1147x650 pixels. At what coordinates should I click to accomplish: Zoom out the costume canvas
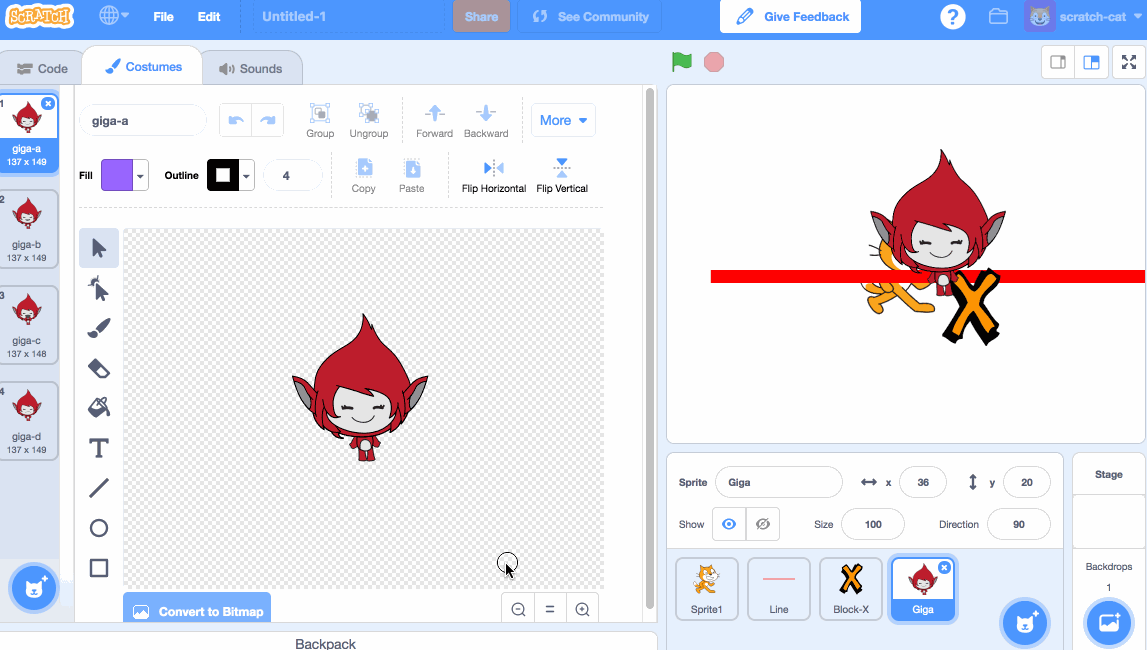pyautogui.click(x=518, y=609)
